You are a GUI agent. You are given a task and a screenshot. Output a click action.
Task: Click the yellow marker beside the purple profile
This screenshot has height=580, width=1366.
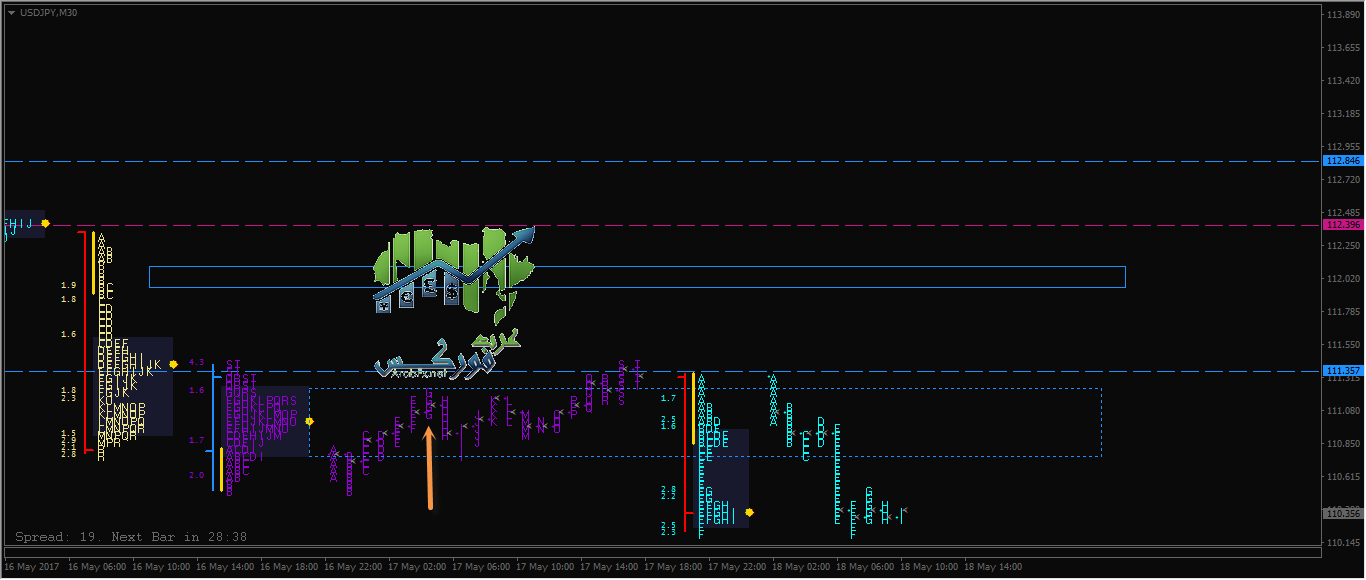tap(310, 421)
